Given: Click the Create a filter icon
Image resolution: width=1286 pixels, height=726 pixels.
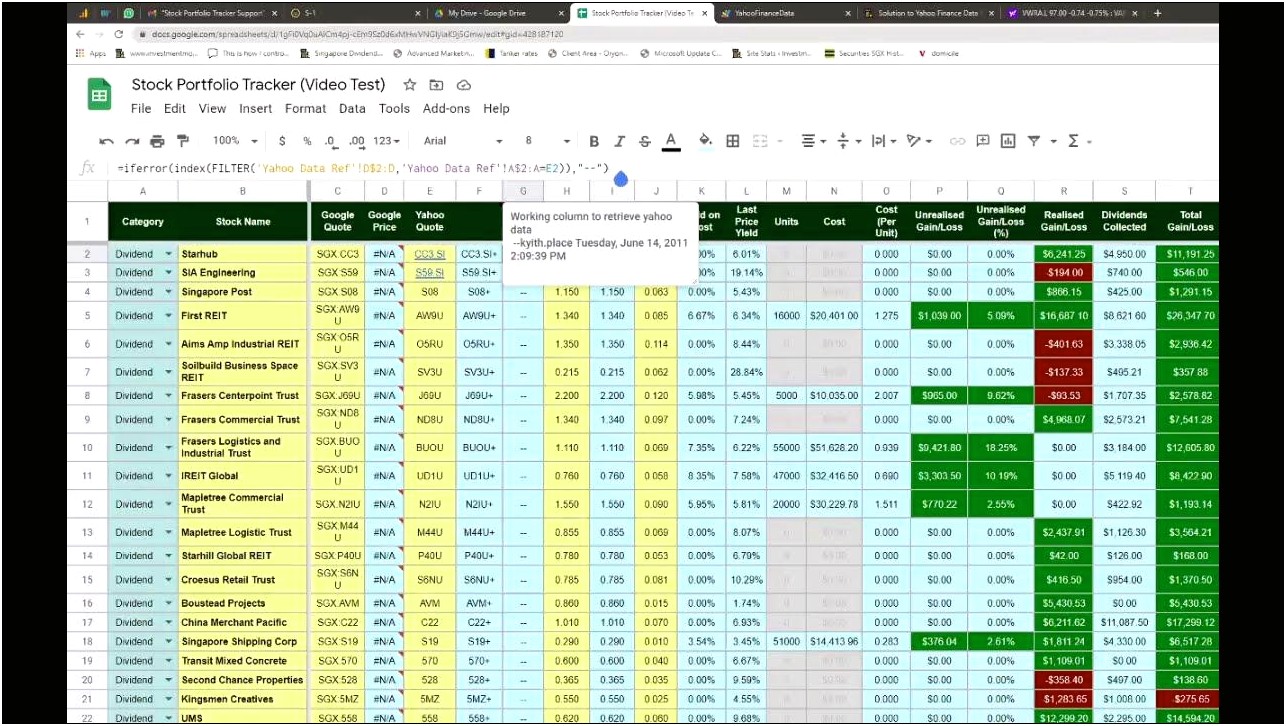Looking at the screenshot, I should click(x=1034, y=141).
